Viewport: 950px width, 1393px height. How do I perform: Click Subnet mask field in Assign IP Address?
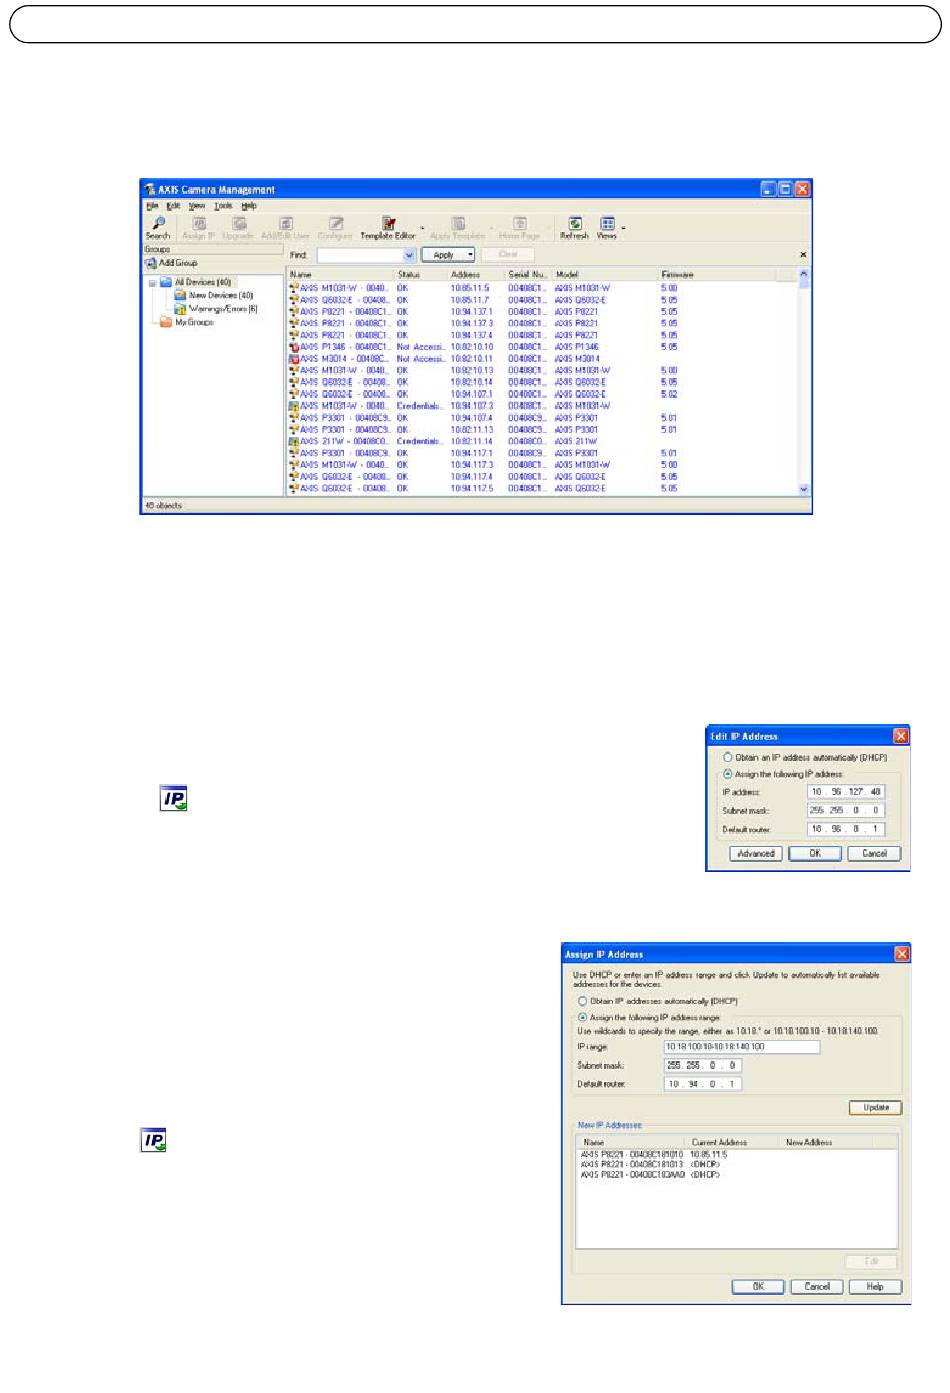(x=703, y=1066)
